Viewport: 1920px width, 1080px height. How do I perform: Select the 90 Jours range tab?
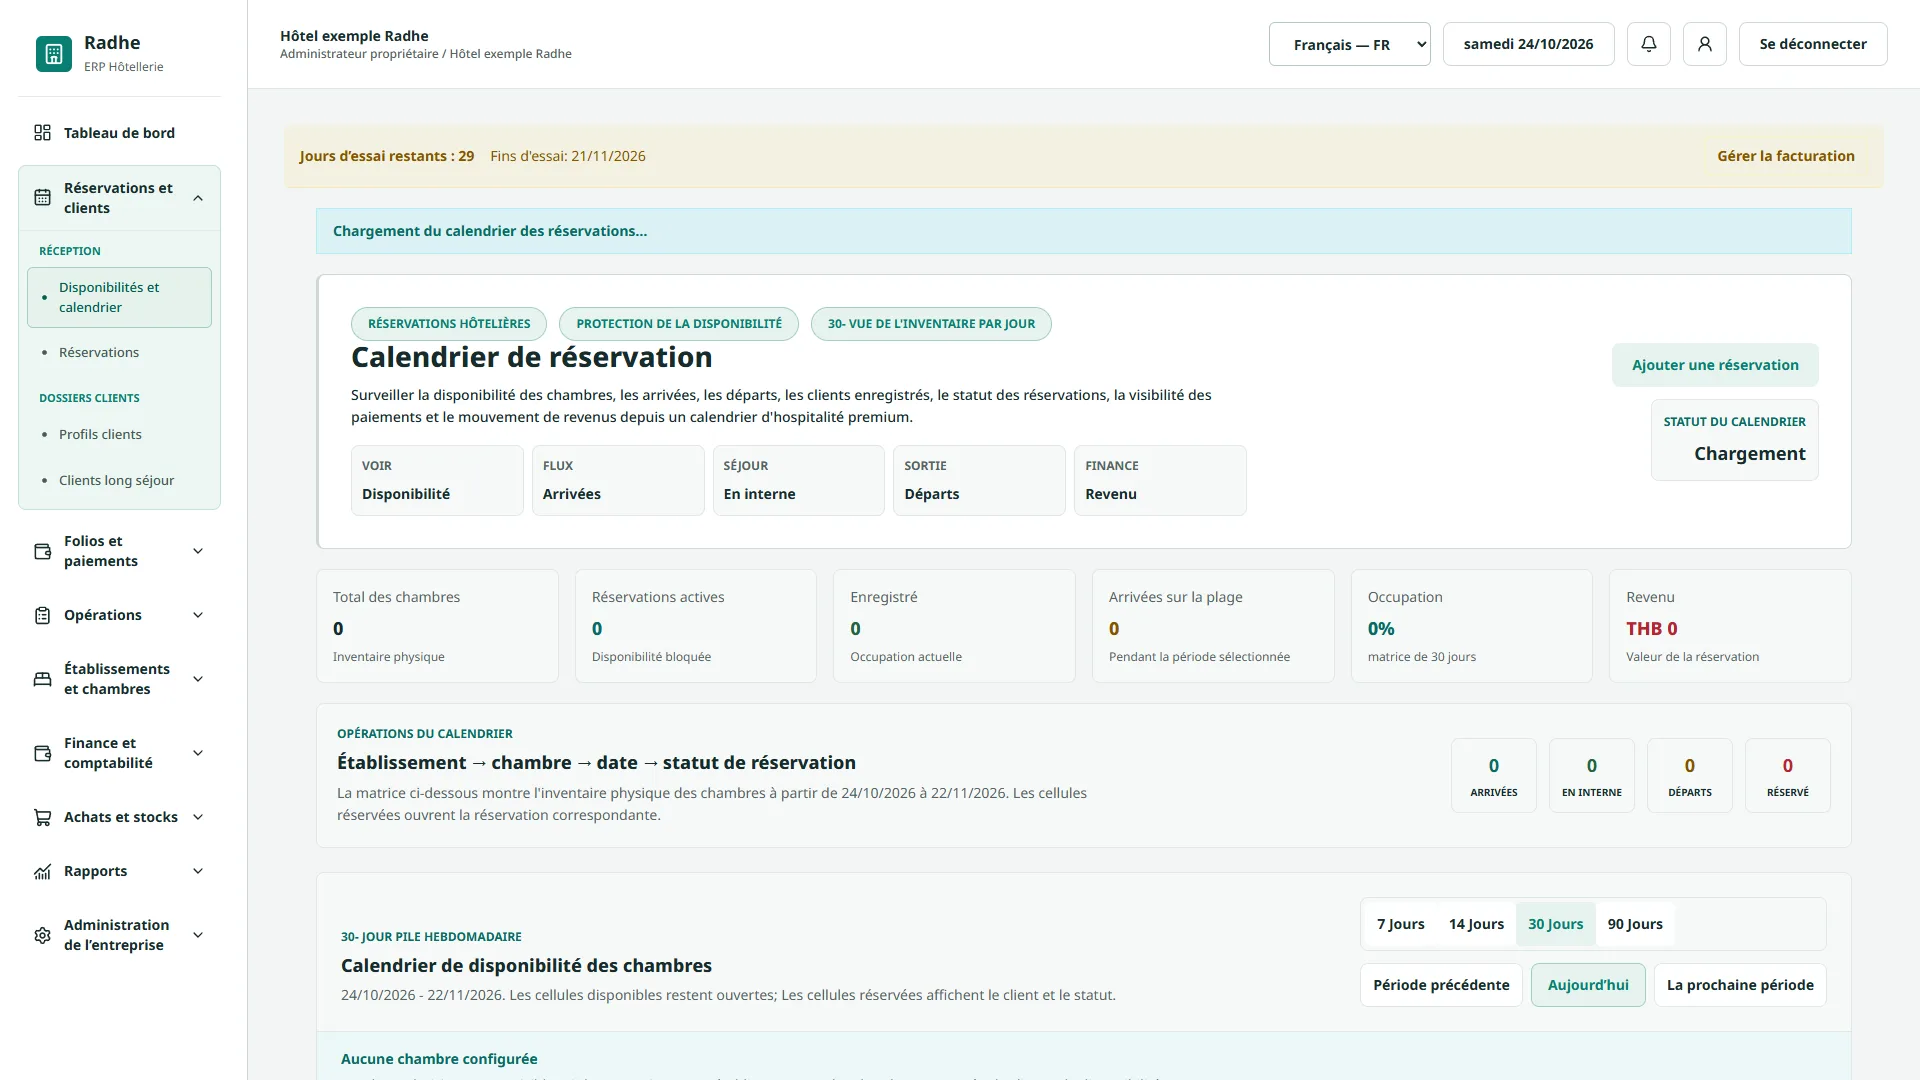[x=1635, y=924]
